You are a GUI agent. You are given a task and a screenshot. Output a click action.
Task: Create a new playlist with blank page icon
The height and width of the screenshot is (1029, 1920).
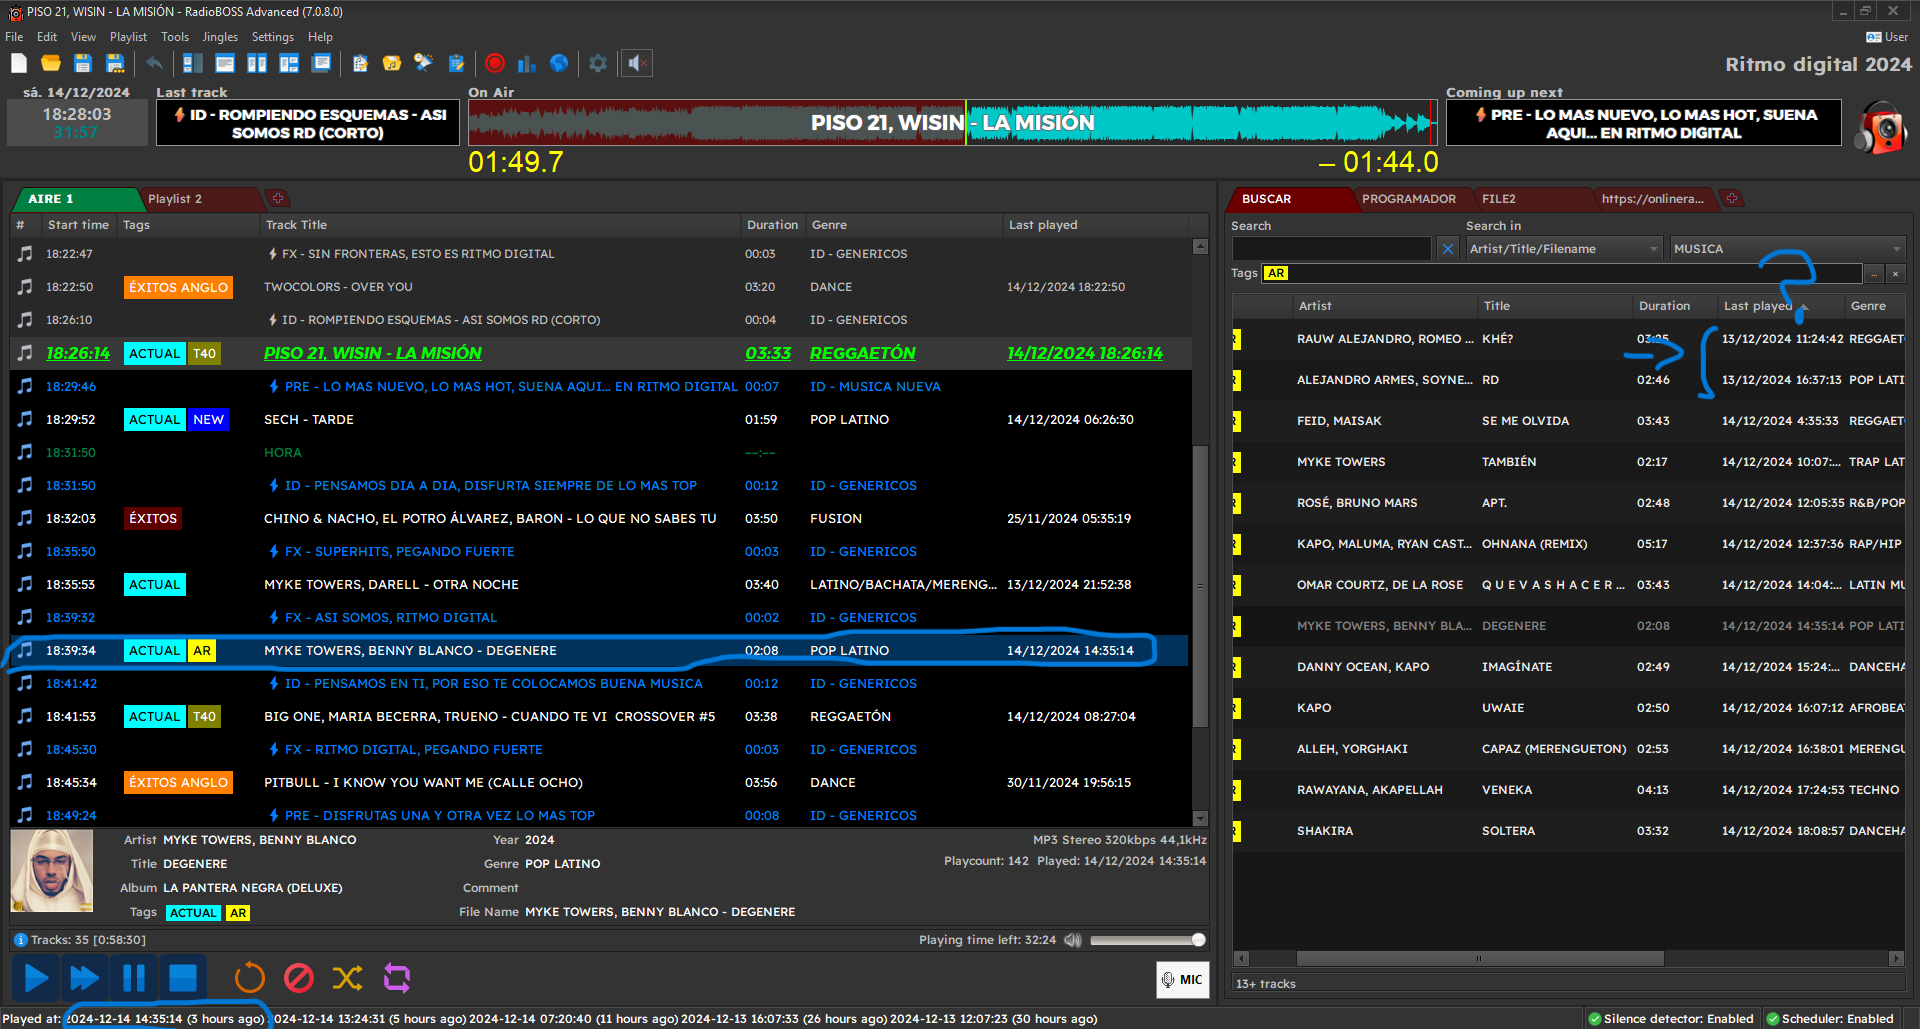pyautogui.click(x=19, y=63)
